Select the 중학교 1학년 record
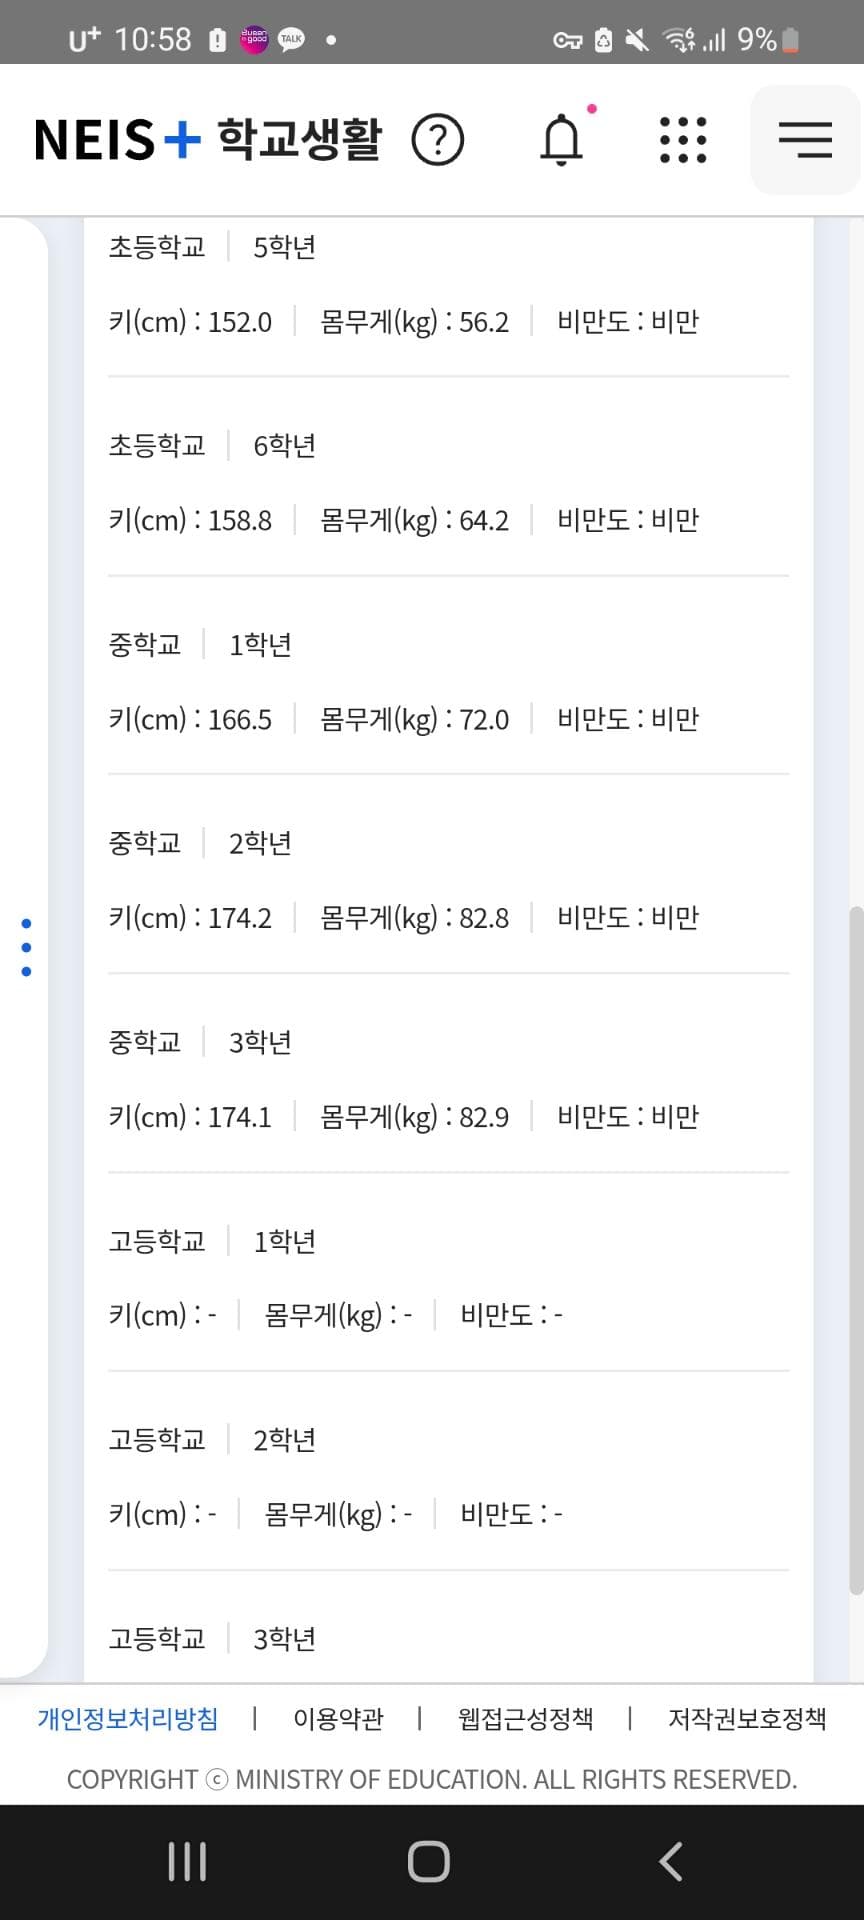864x1920 pixels. coord(448,682)
